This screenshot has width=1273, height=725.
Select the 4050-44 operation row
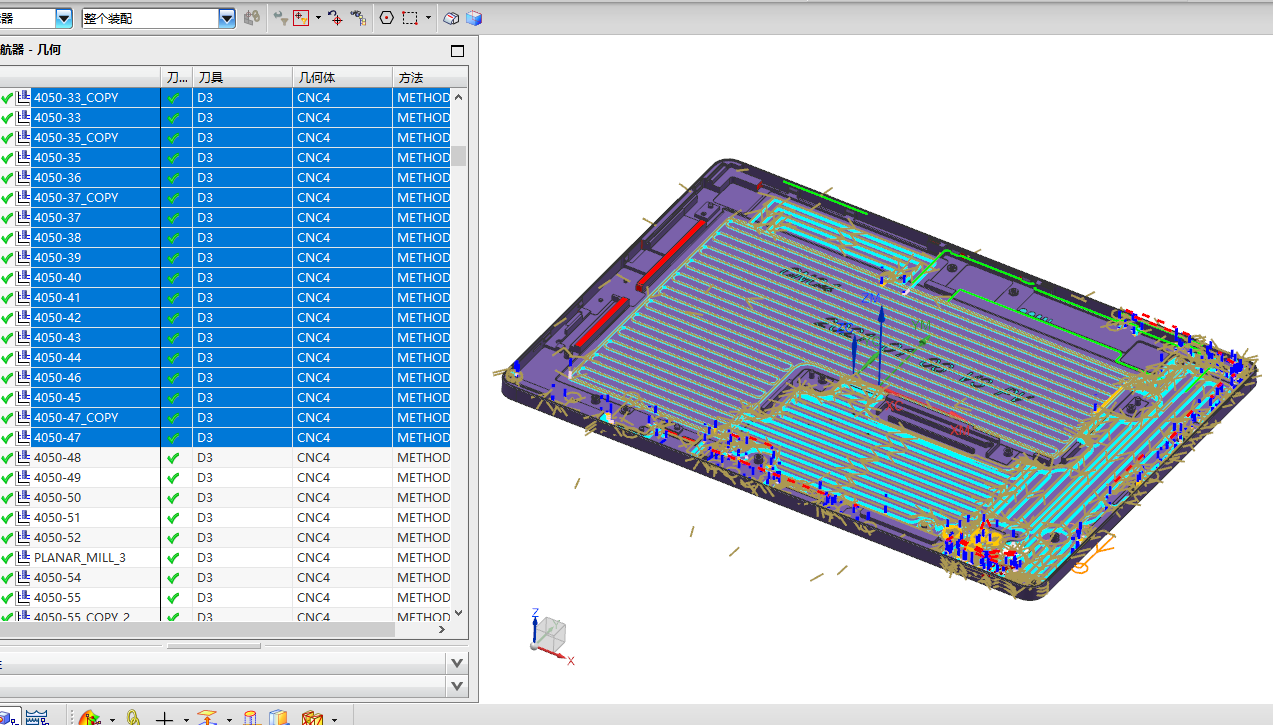tap(58, 358)
